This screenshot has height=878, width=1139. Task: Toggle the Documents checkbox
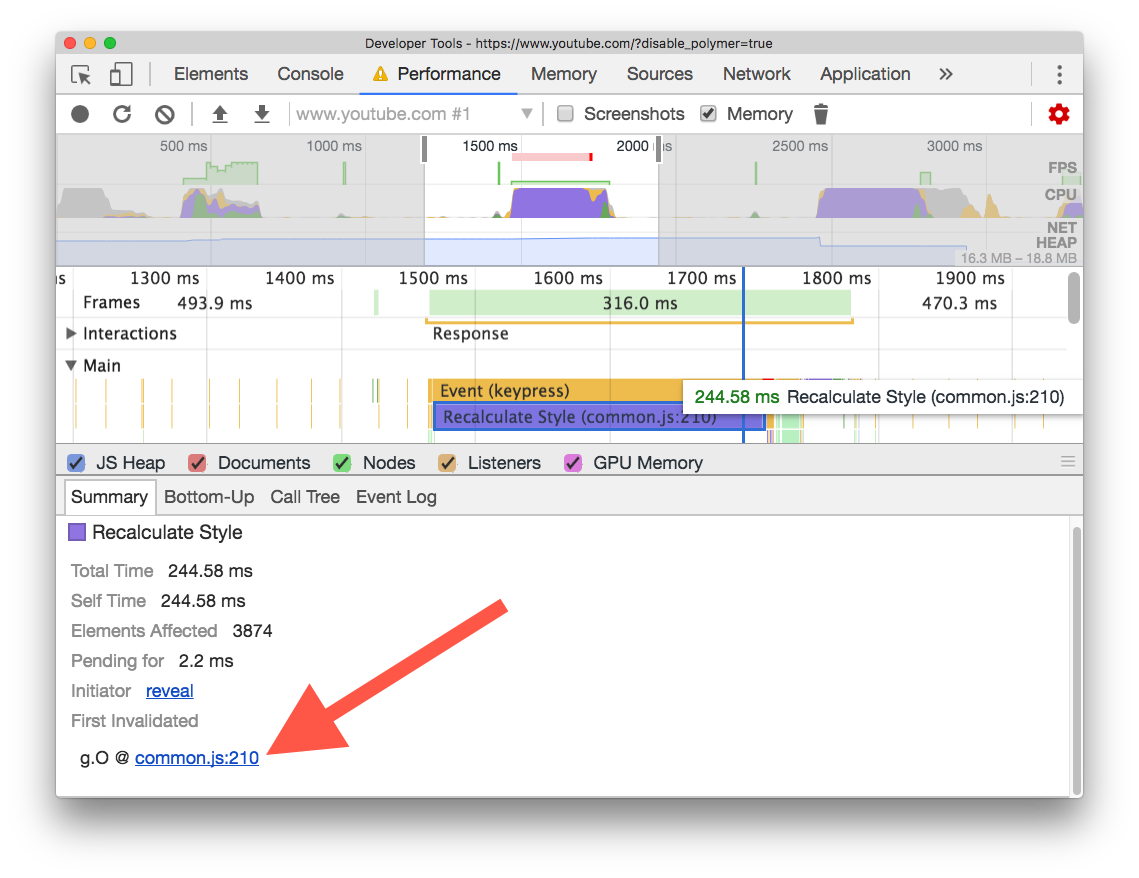click(x=197, y=463)
